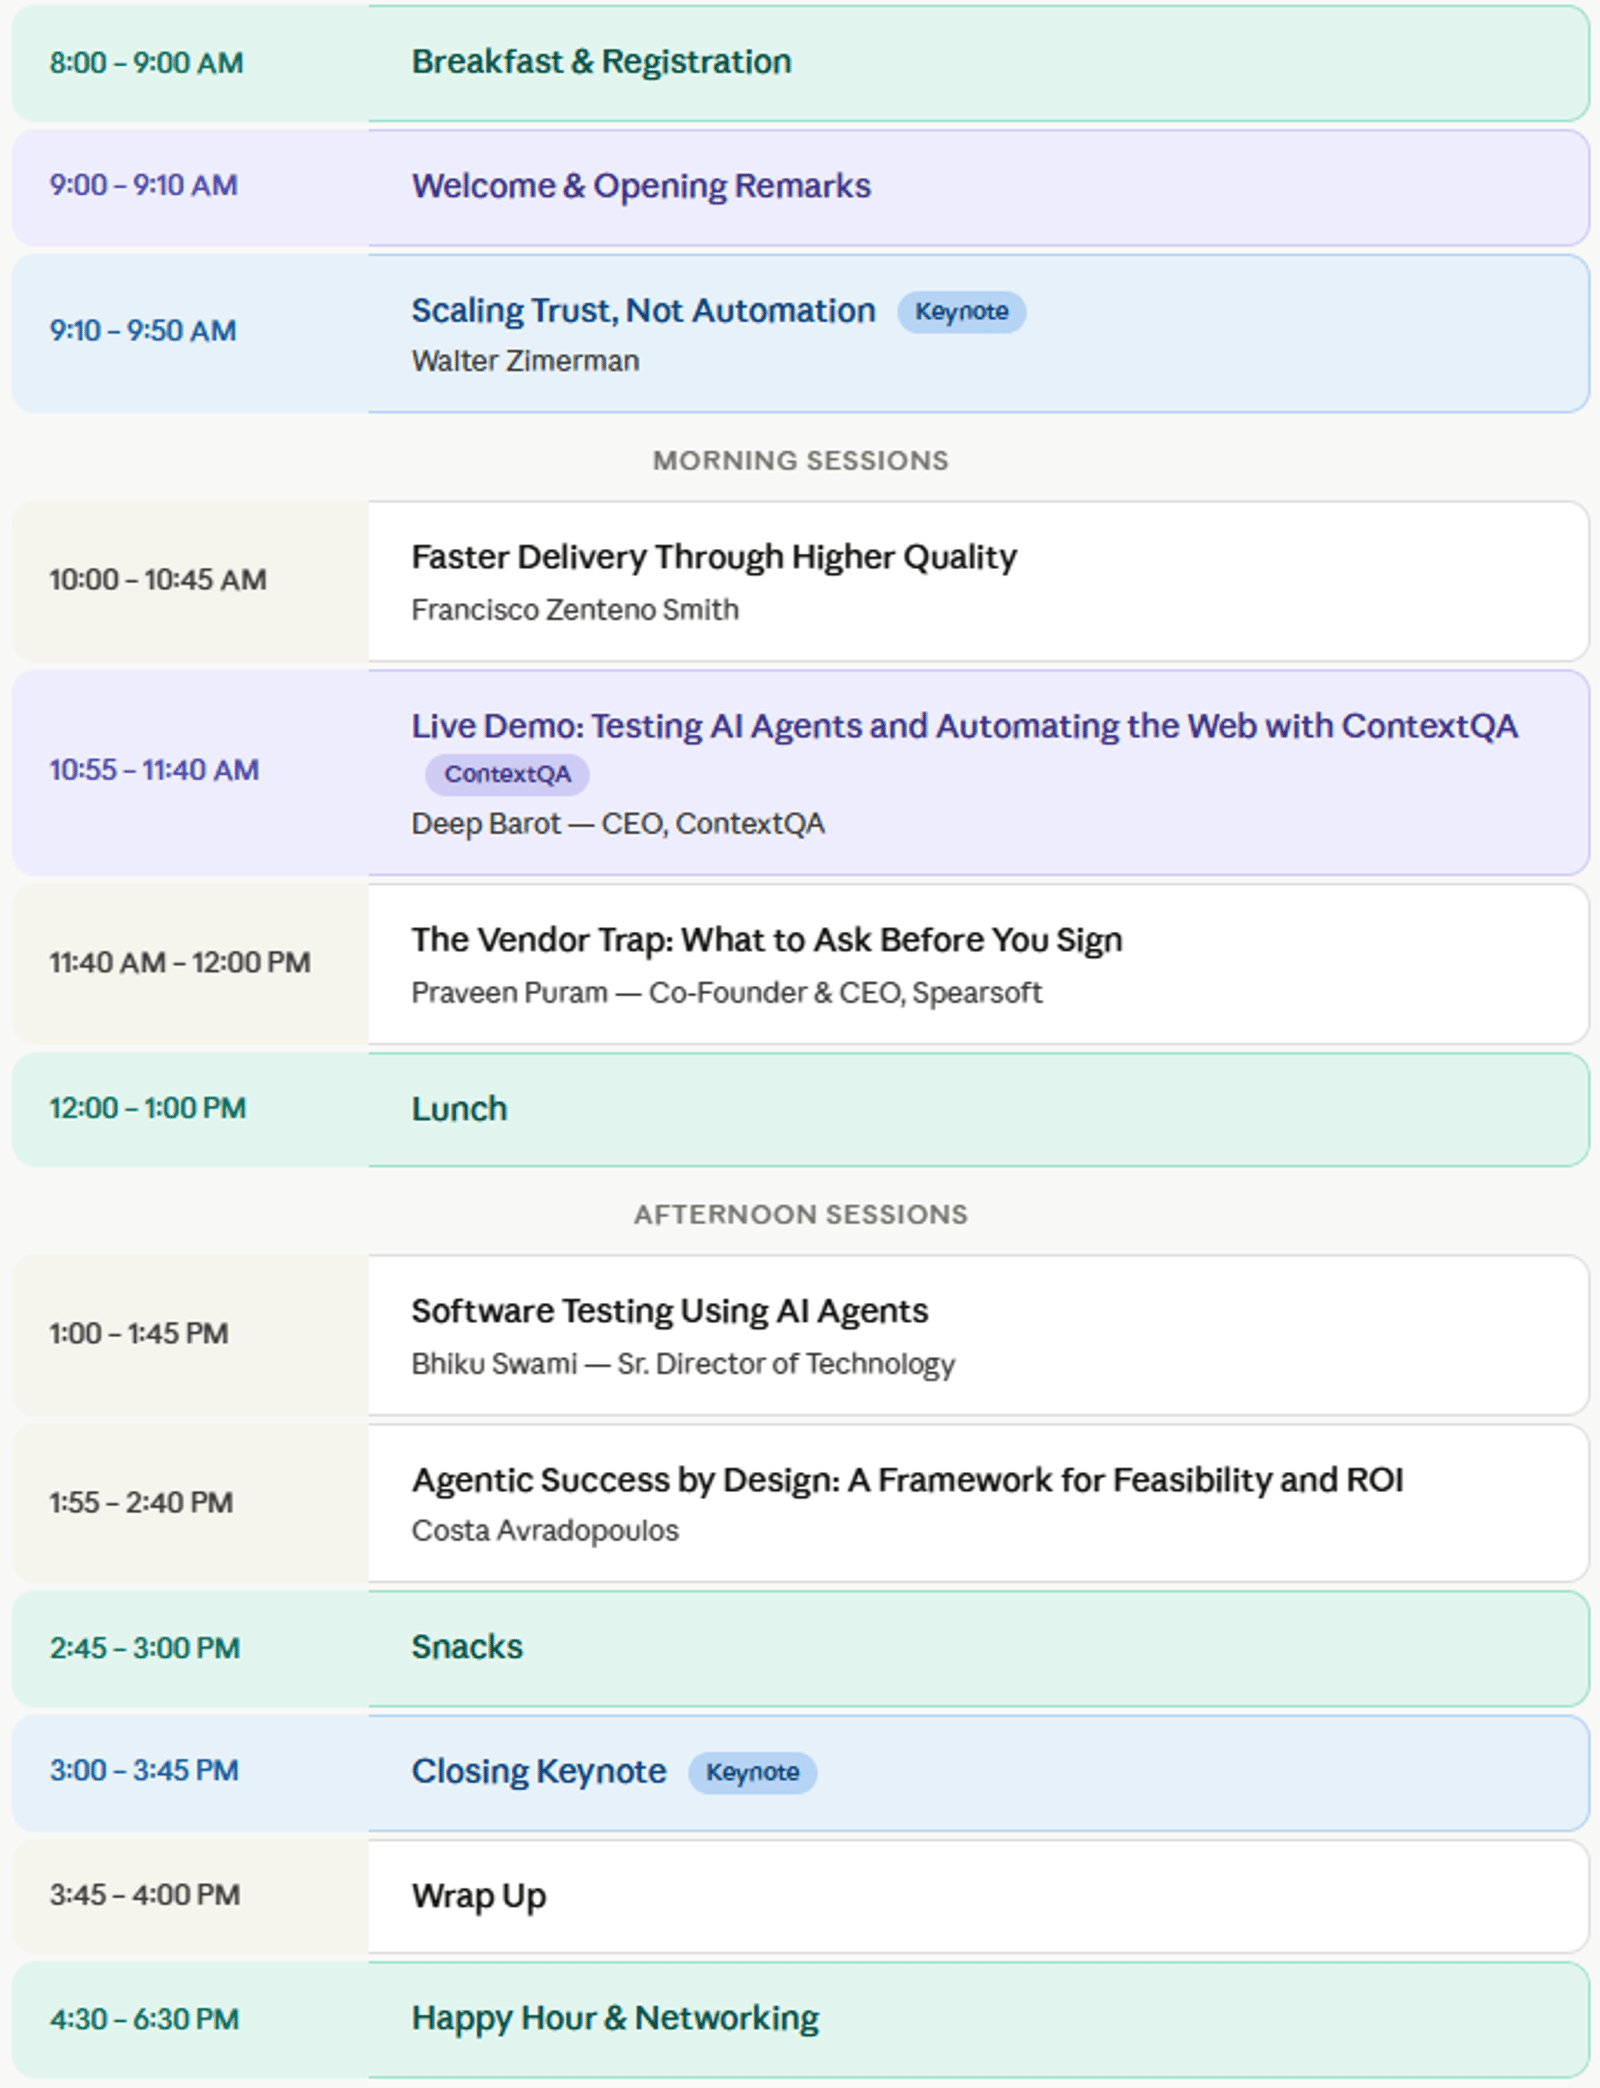This screenshot has width=1600, height=2088.
Task: Click speaker Costa Avradopoulos
Action: pos(545,1531)
